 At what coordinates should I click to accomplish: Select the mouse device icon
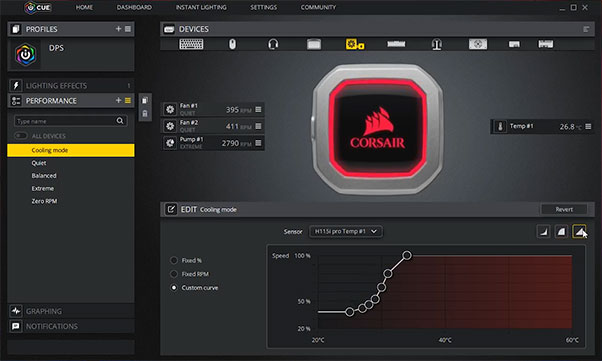pos(232,44)
